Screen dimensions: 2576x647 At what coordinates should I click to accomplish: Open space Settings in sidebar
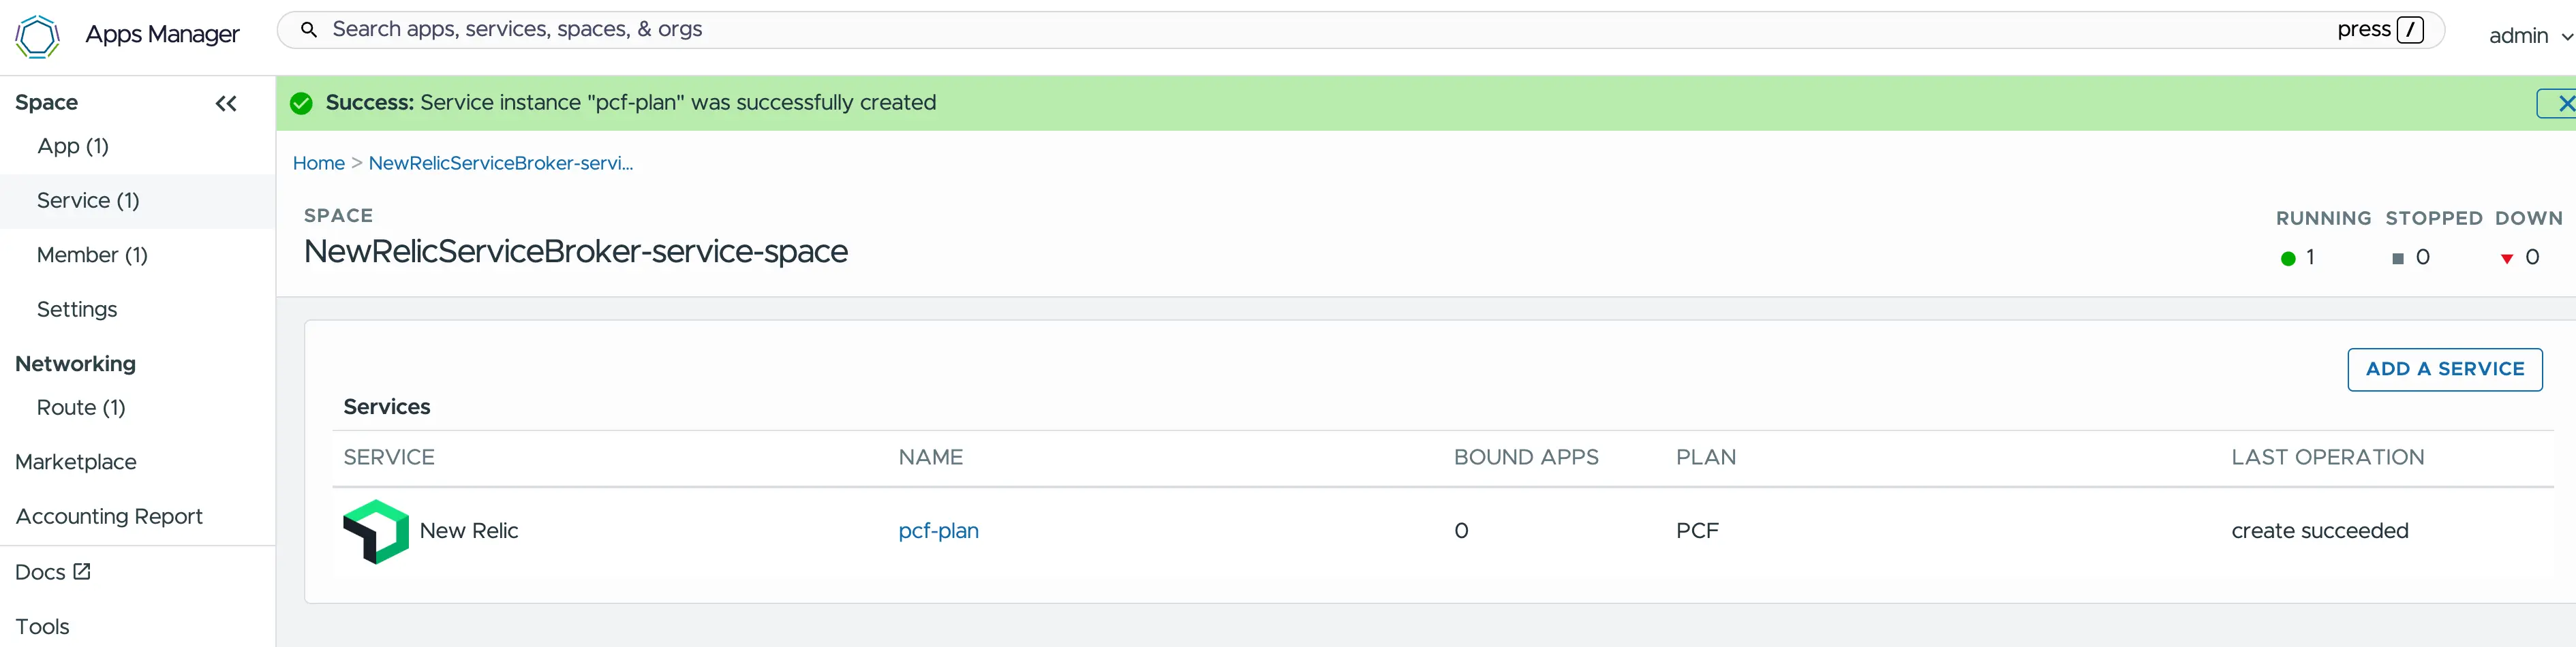(77, 310)
